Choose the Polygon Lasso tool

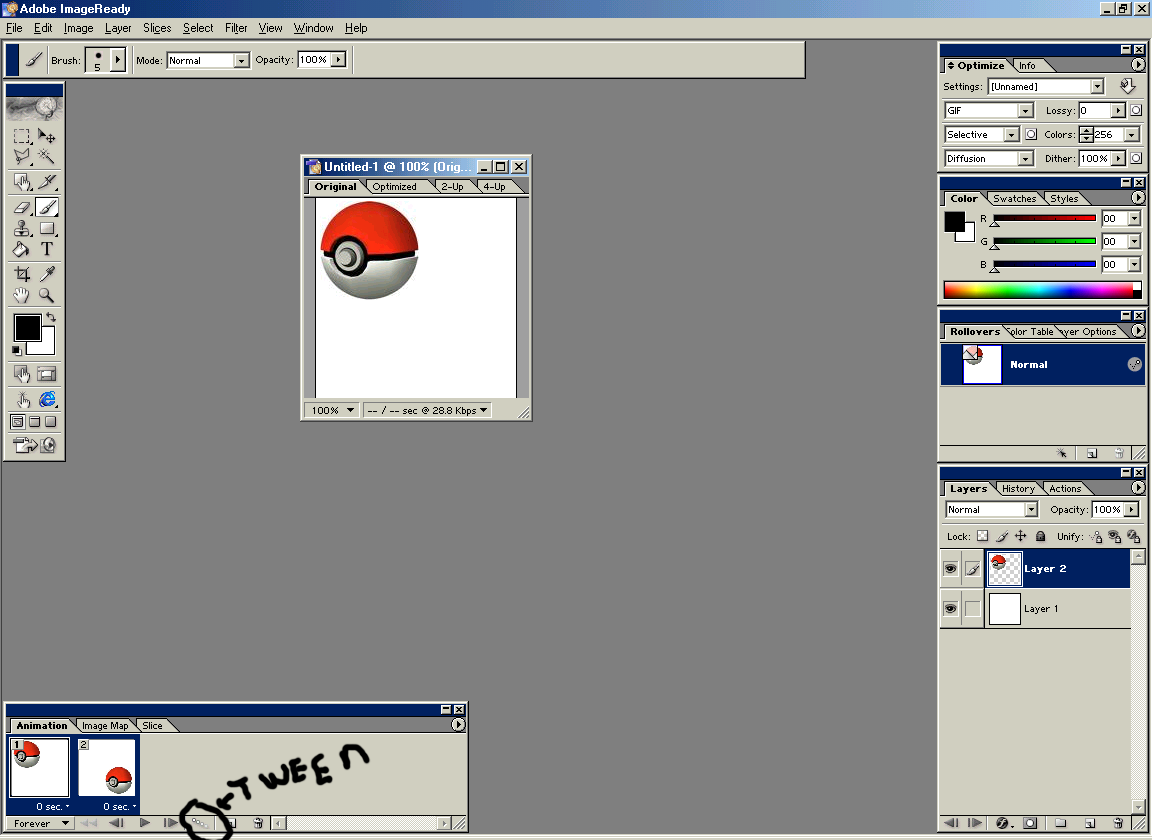point(22,156)
